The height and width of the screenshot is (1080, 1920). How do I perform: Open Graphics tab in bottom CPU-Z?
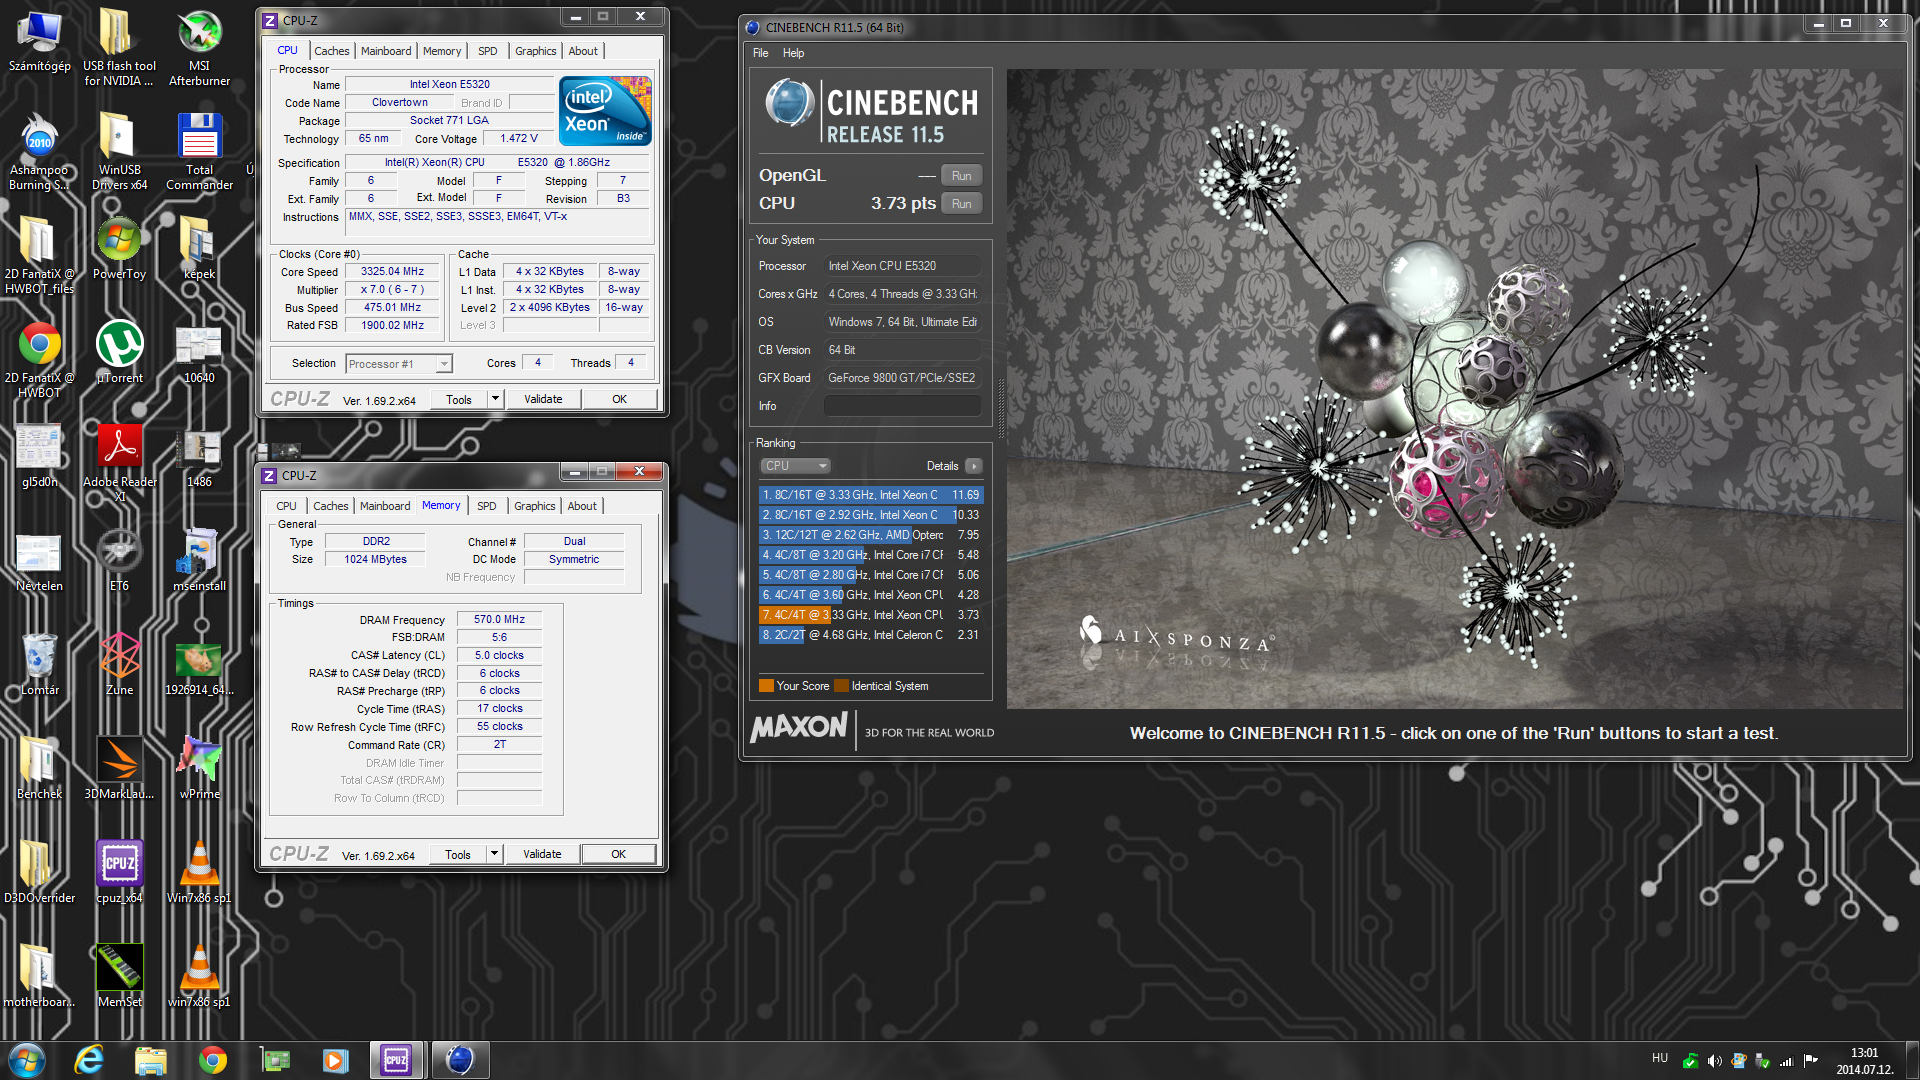pyautogui.click(x=535, y=506)
